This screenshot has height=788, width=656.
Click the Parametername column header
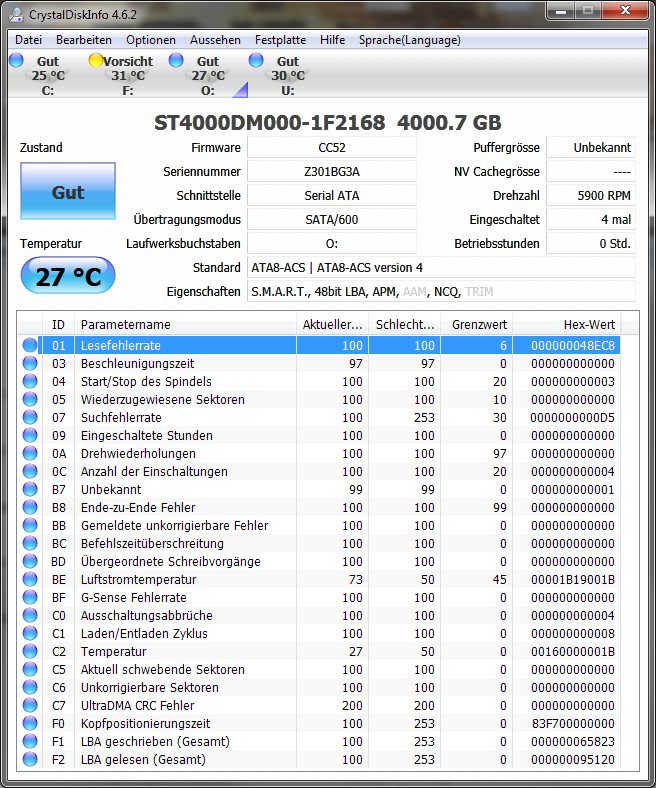pyautogui.click(x=185, y=325)
